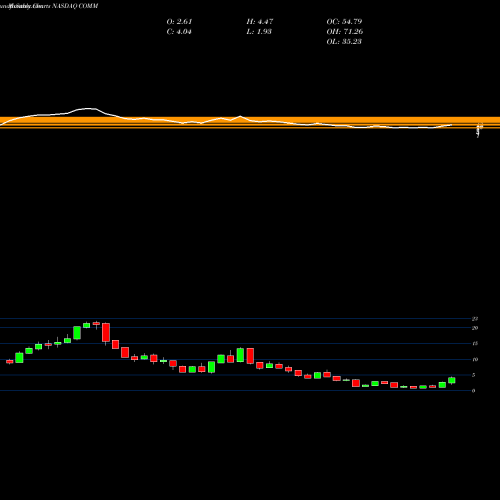
Task: Click the peak of the white indicator line
Action: [x=88, y=108]
